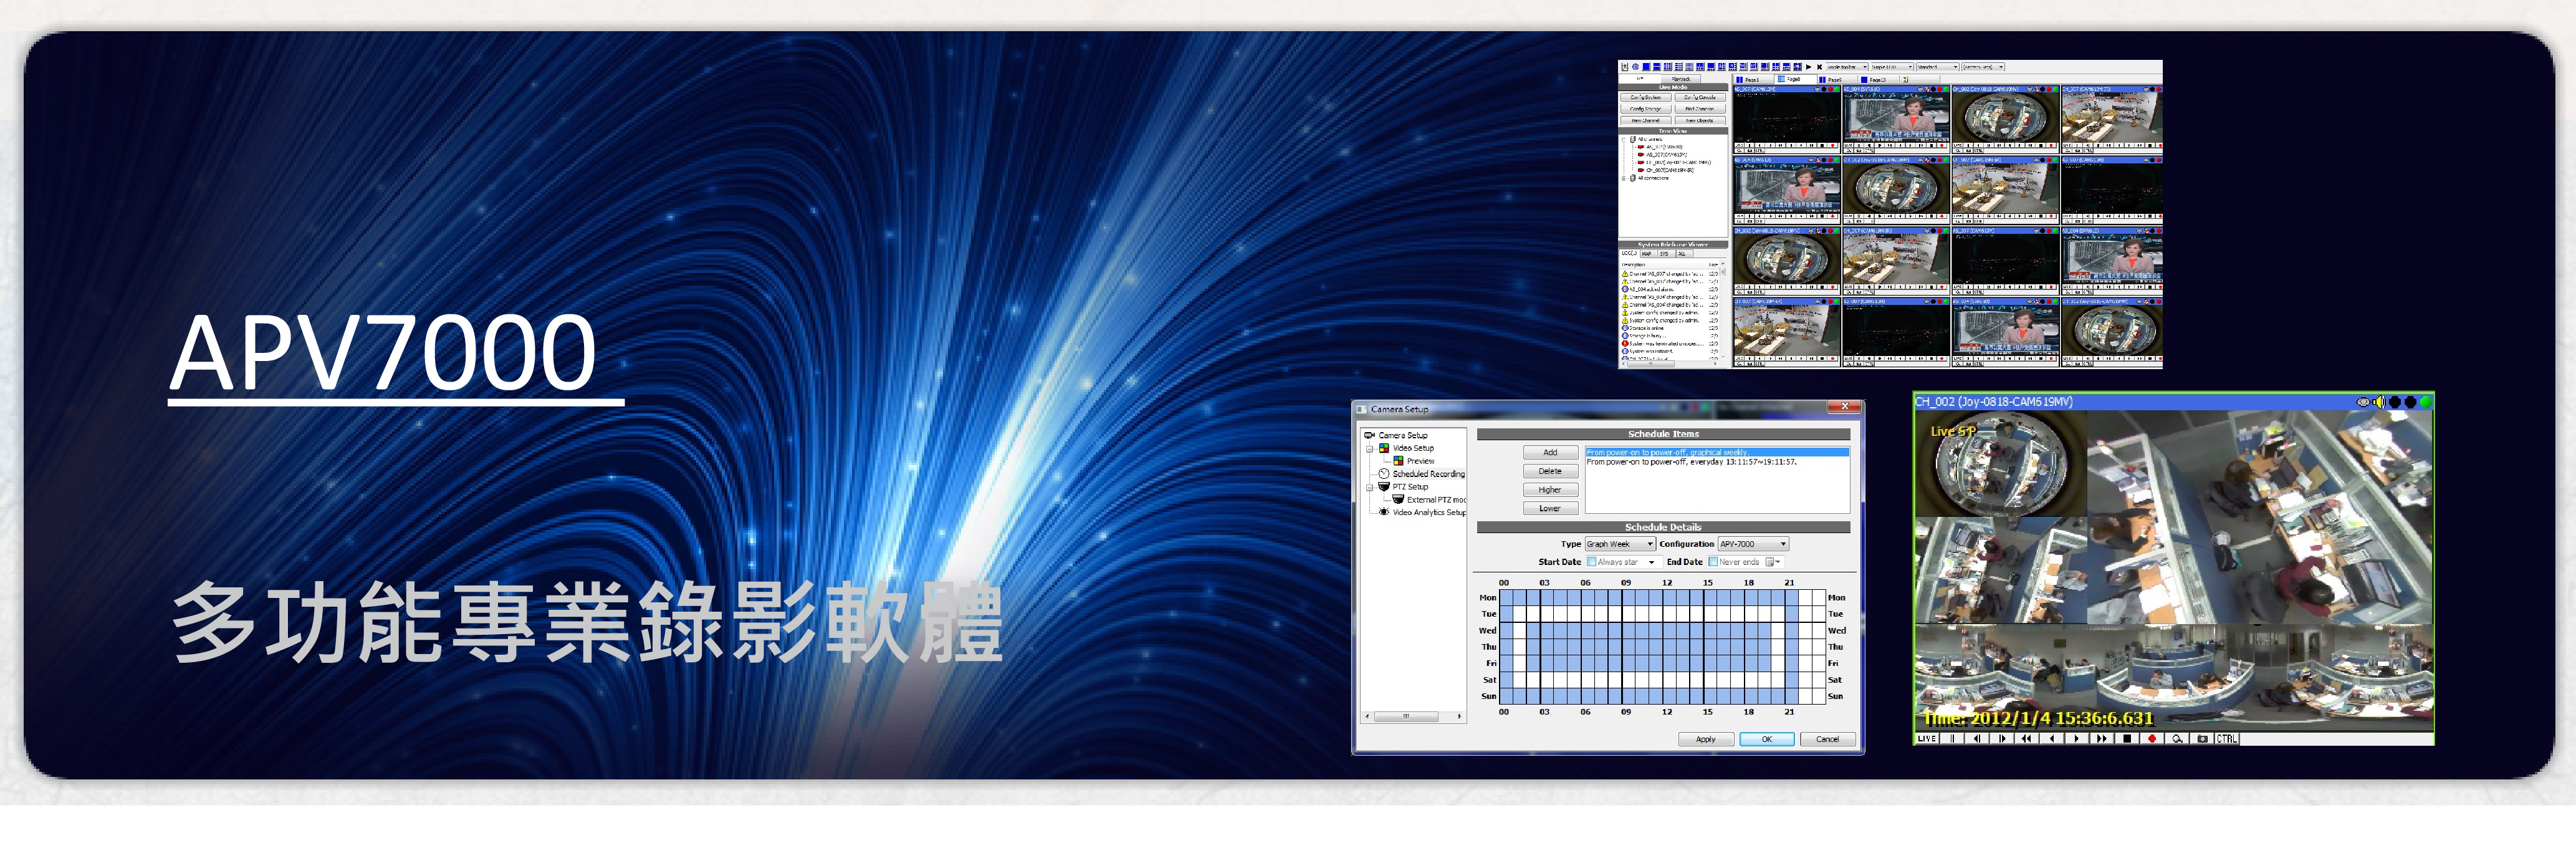Click the Mon row 00 hour schedule cell
This screenshot has width=2576, height=848.
[x=1506, y=598]
